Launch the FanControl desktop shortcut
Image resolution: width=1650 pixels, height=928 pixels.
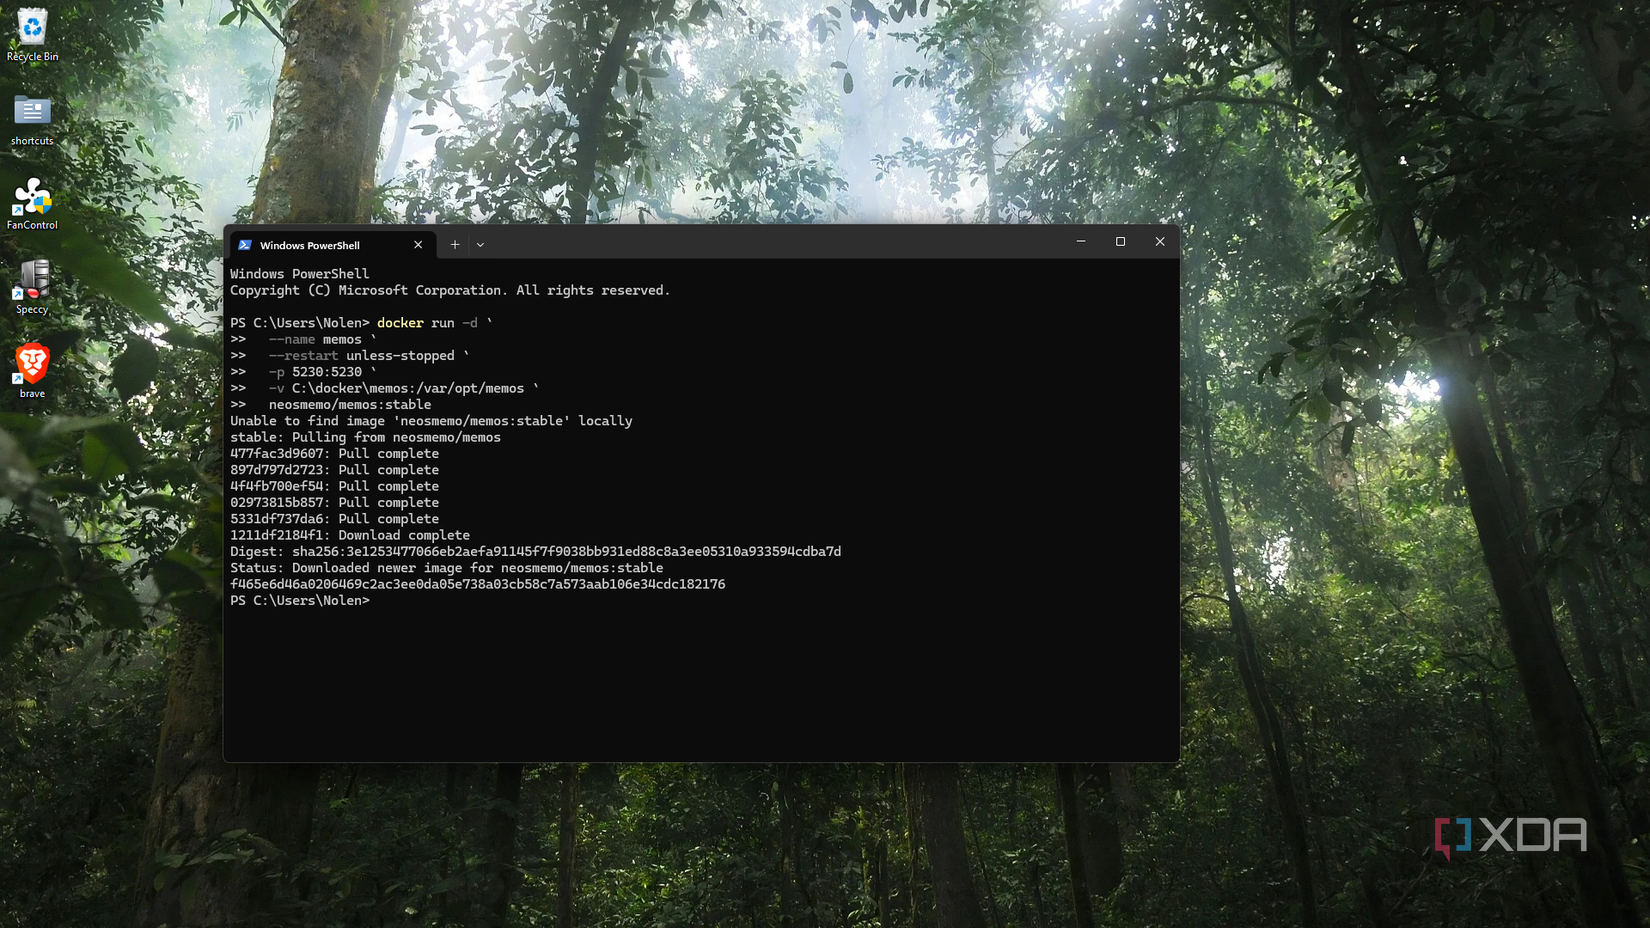tap(32, 204)
